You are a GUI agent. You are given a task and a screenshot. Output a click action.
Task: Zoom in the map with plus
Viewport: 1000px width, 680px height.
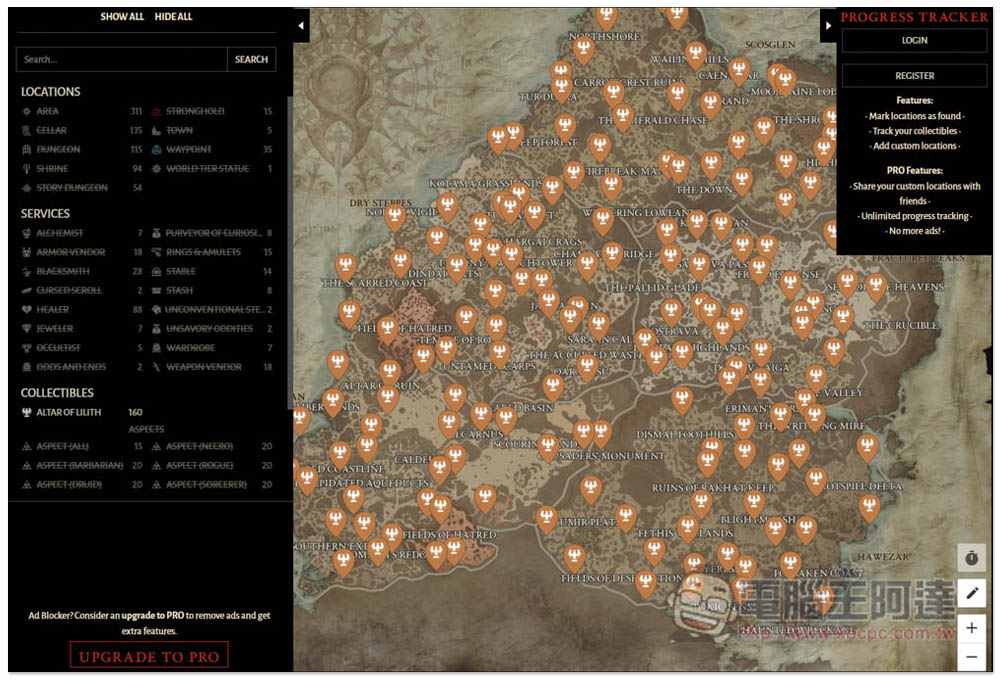point(971,628)
